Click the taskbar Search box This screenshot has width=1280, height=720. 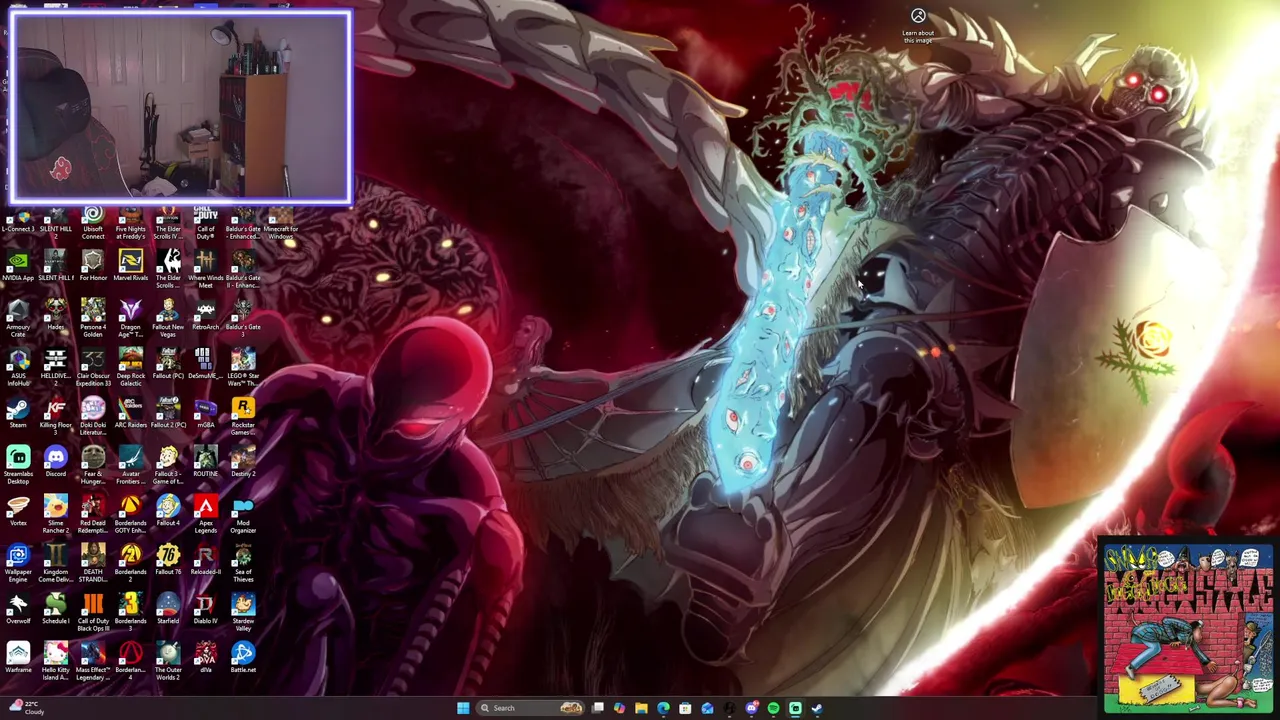point(530,708)
